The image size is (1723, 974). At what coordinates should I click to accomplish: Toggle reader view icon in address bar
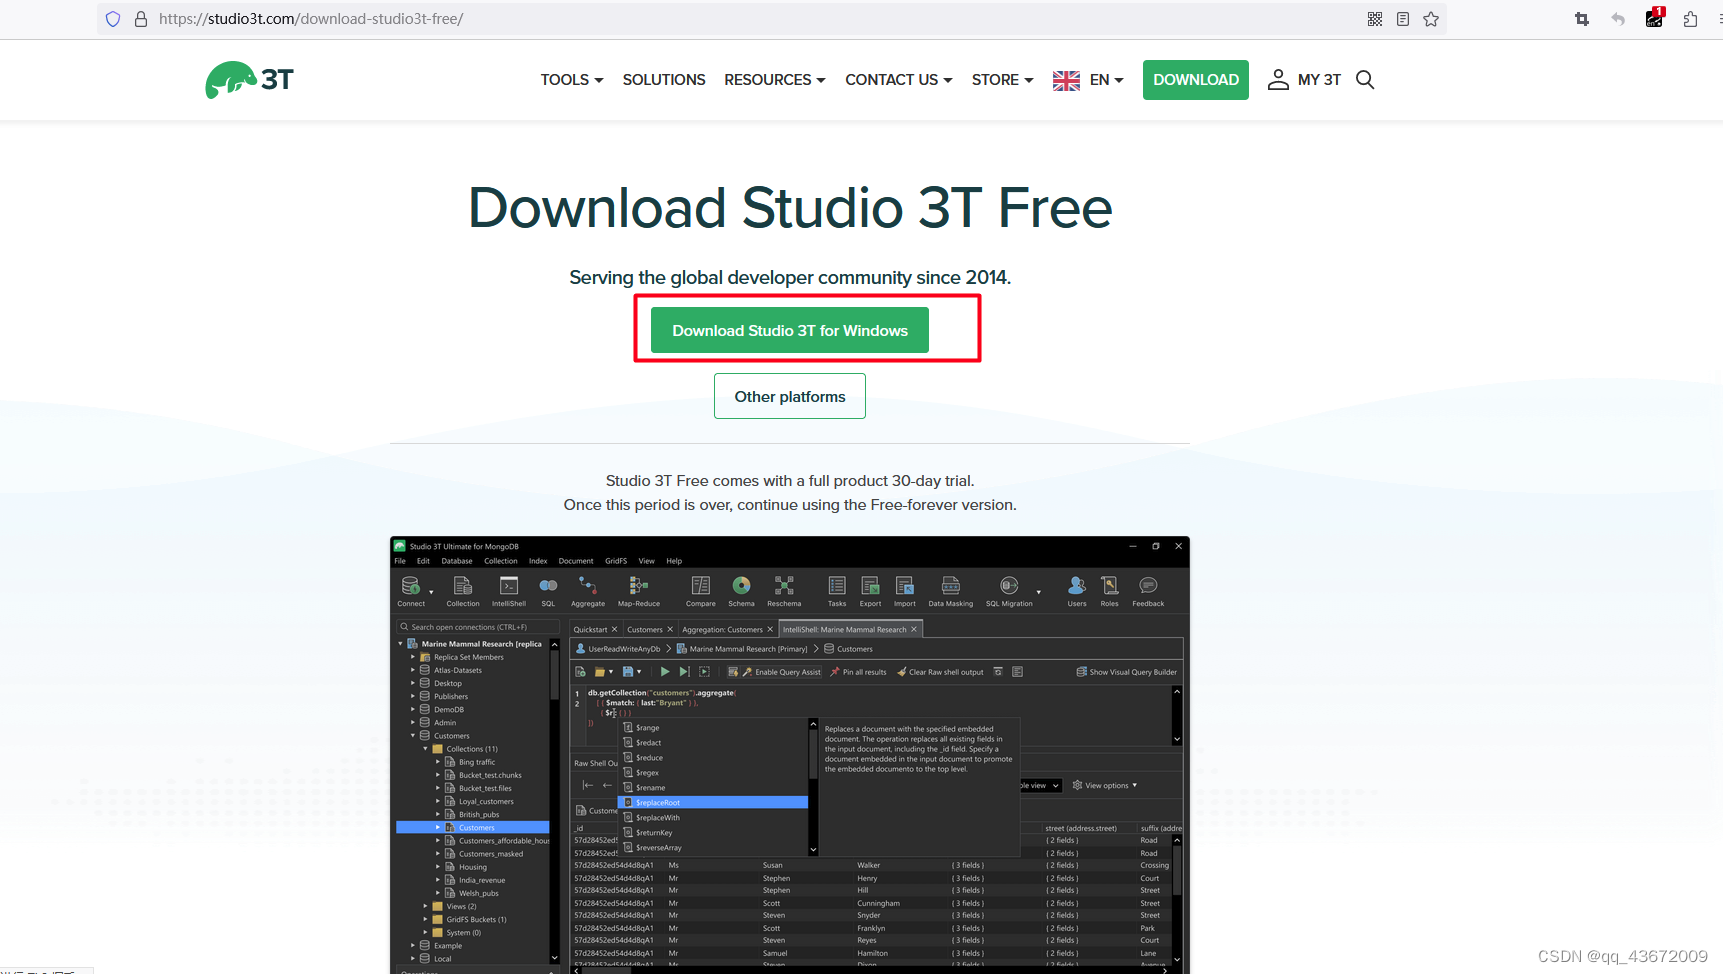coord(1403,19)
